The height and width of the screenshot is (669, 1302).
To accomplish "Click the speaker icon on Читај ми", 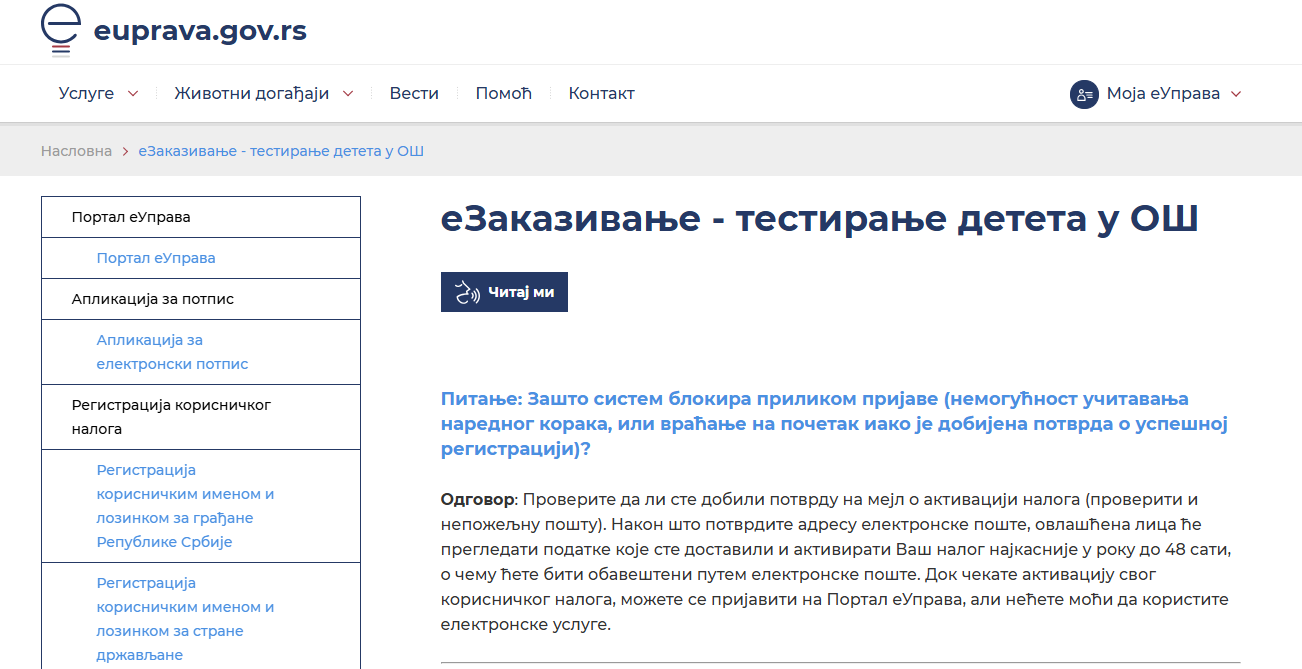I will click(x=467, y=292).
